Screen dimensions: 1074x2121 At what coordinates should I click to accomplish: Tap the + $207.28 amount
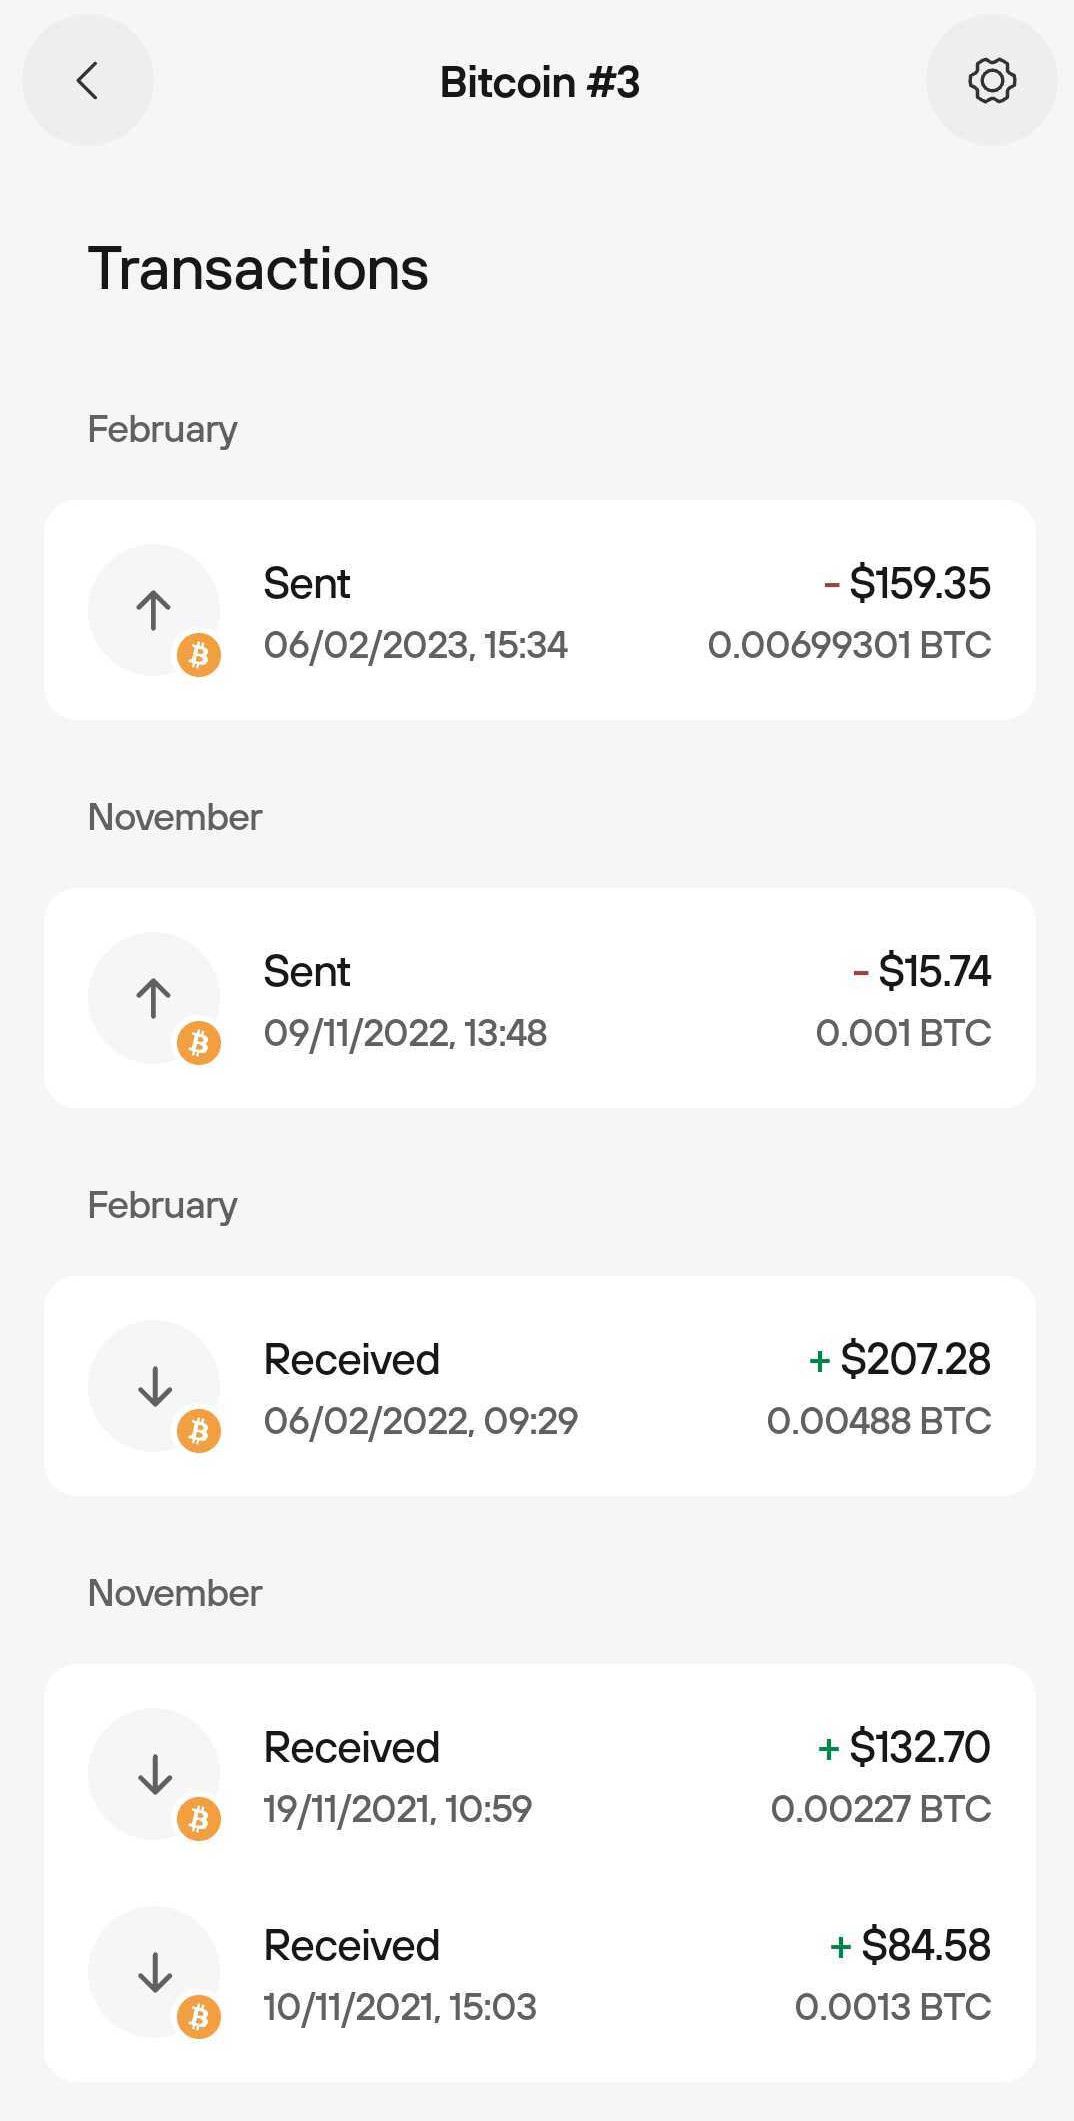pos(900,1359)
